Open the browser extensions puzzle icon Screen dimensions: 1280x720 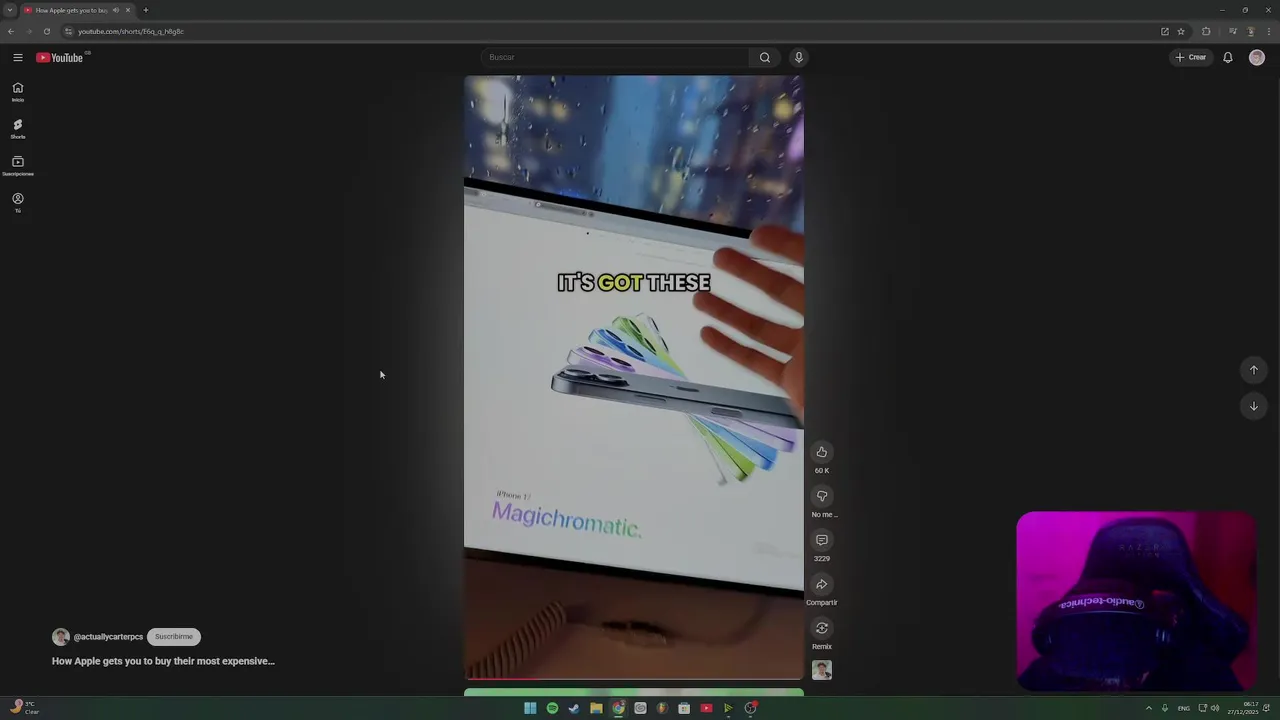tap(1206, 31)
